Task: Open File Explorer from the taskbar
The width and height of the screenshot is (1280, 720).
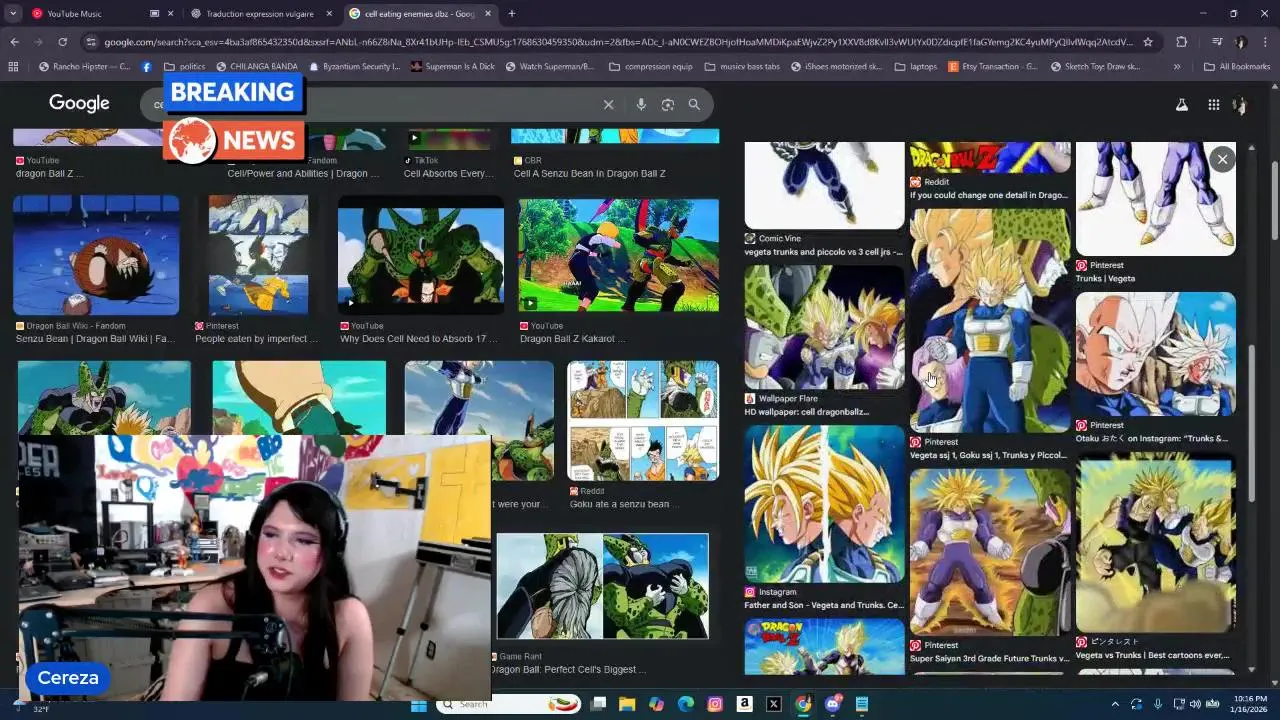Action: pyautogui.click(x=627, y=704)
